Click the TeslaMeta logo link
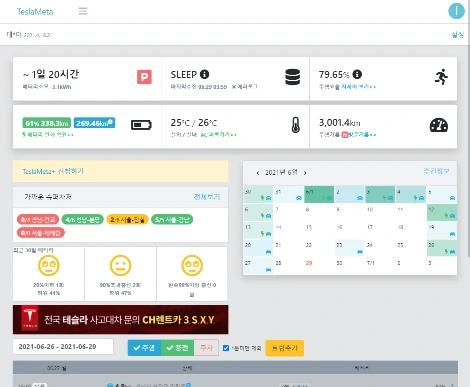Screen dimensions: 470x387 (x=35, y=12)
